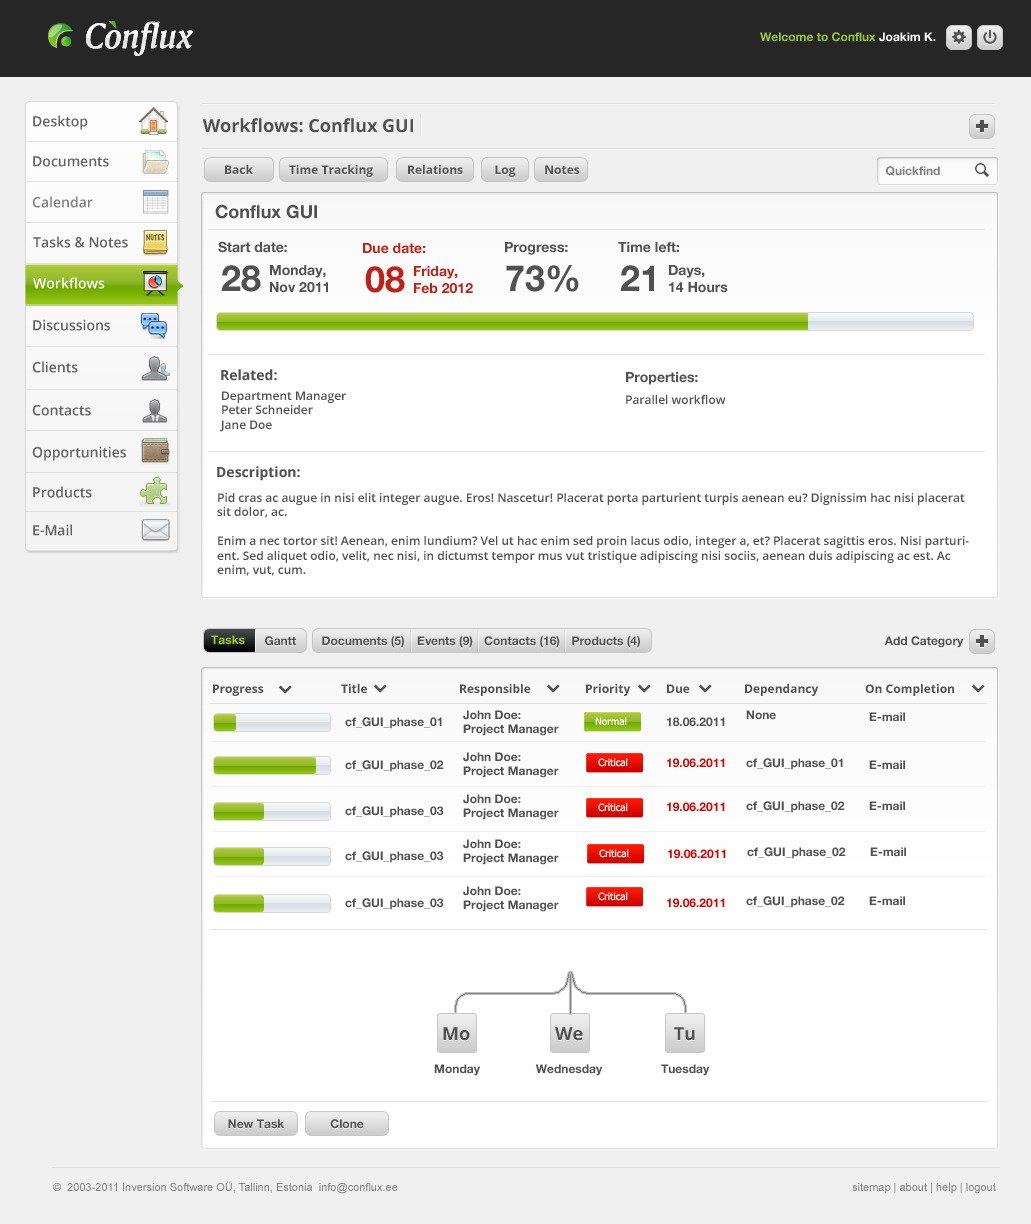Click the New Task button
This screenshot has width=1031, height=1224.
point(256,1123)
